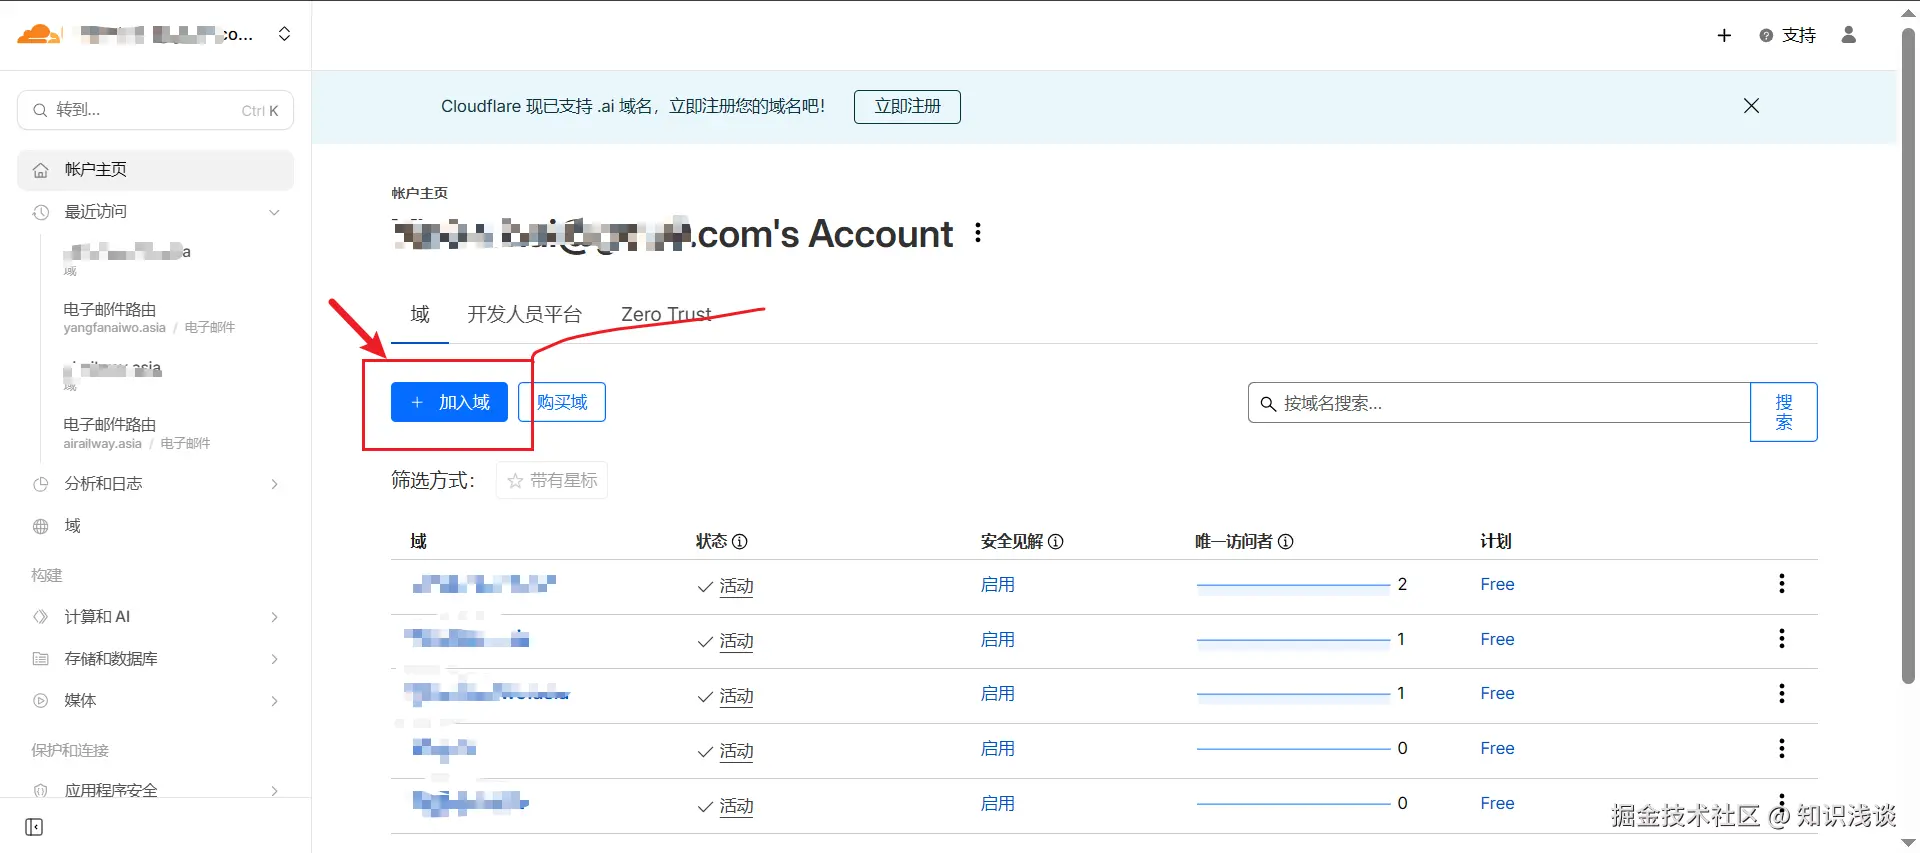This screenshot has height=853, width=1920.
Task: Click the 帐户主页 breadcrumb text
Action: [420, 193]
